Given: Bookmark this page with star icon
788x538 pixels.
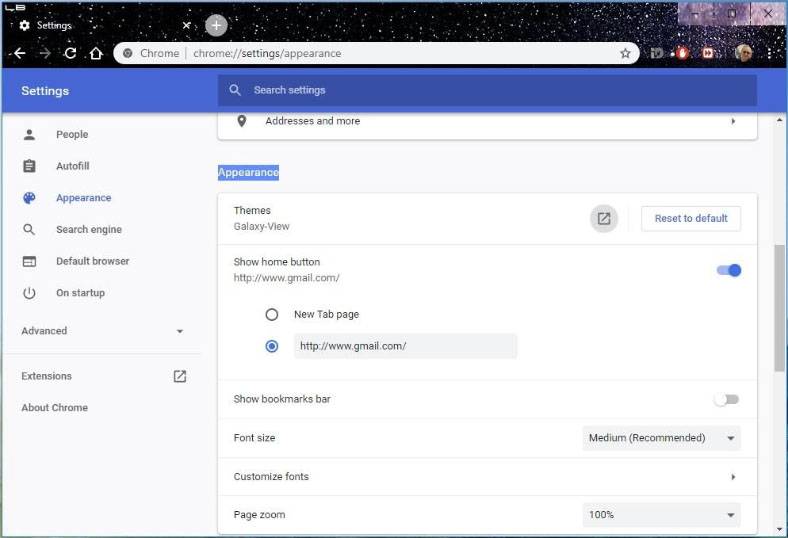Looking at the screenshot, I should [x=625, y=53].
